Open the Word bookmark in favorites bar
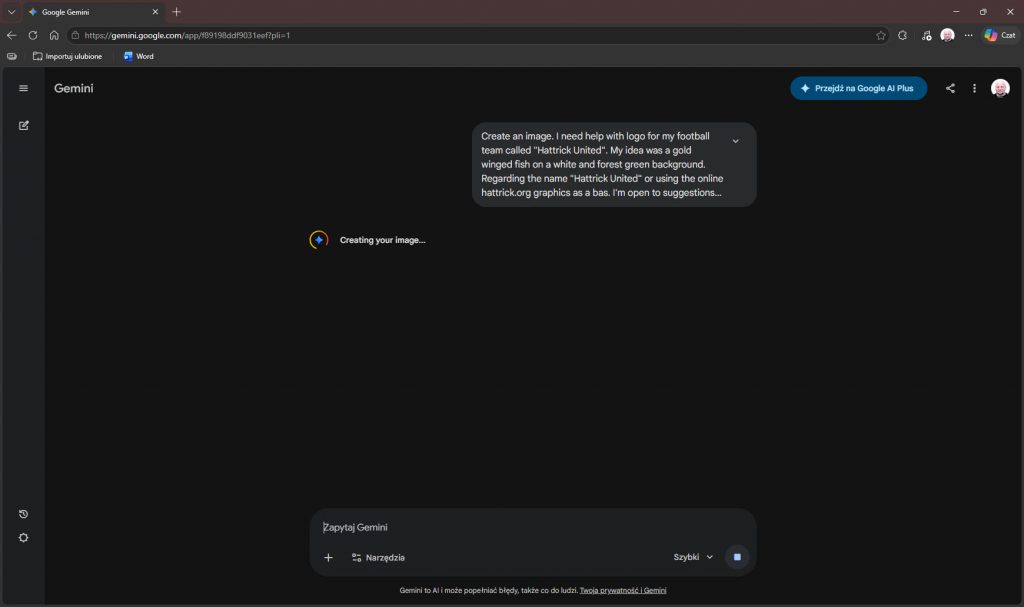The width and height of the screenshot is (1024, 607). (138, 56)
